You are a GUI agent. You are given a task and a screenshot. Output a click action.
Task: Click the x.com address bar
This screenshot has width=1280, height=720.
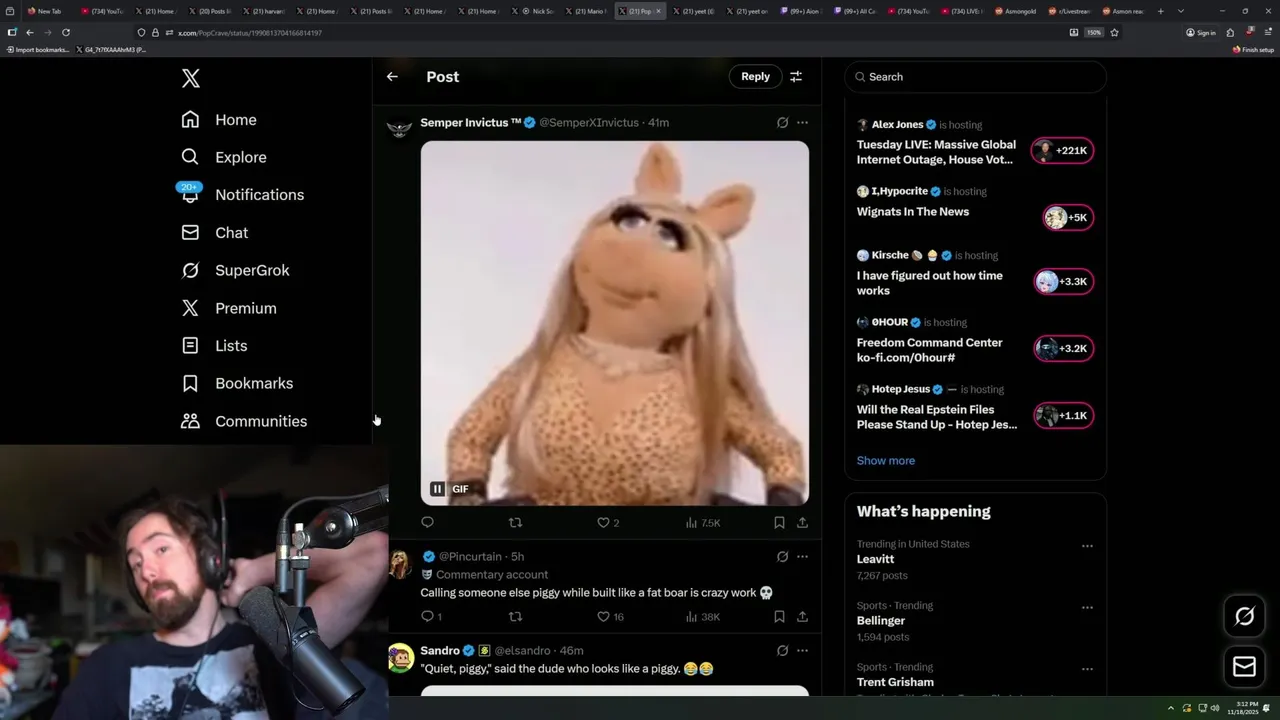pyautogui.click(x=600, y=33)
